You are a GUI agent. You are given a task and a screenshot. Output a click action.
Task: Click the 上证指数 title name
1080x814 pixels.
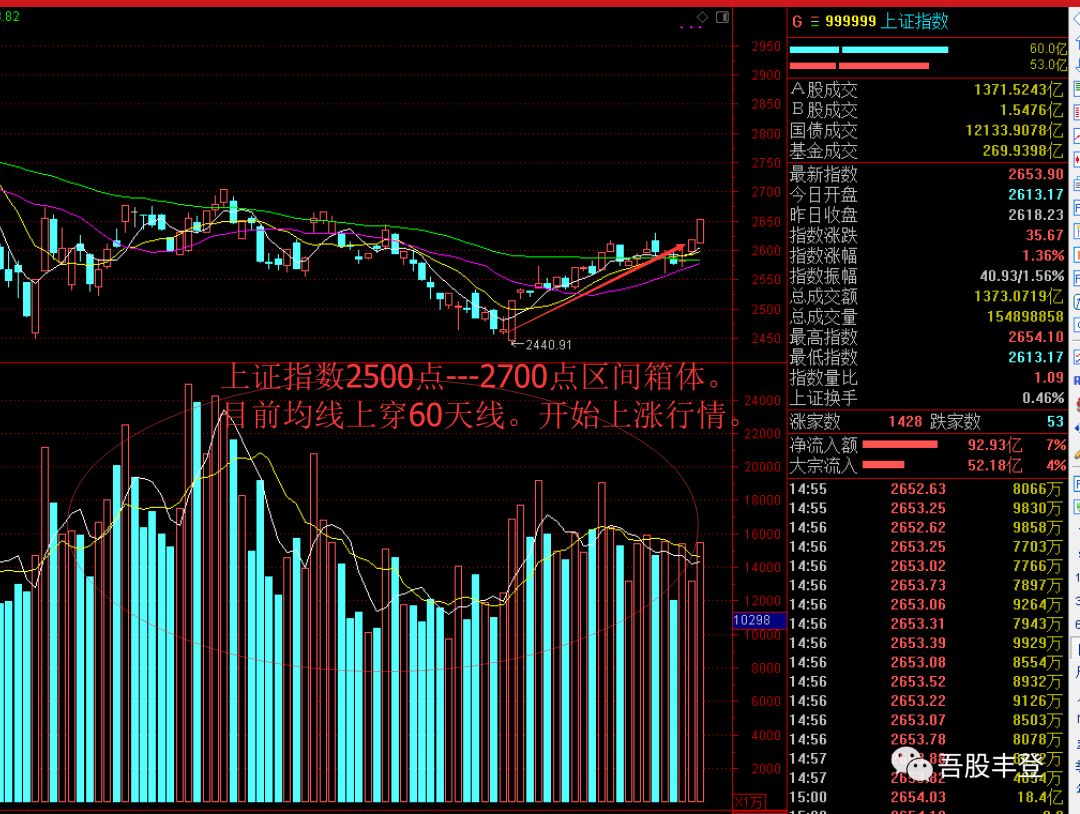coord(914,22)
